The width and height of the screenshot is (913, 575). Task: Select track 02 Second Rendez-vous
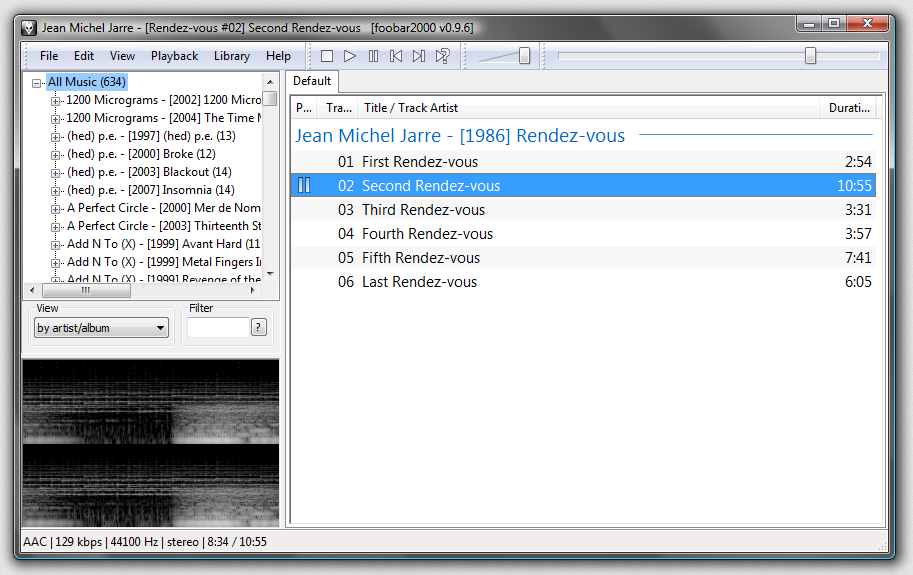[583, 186]
